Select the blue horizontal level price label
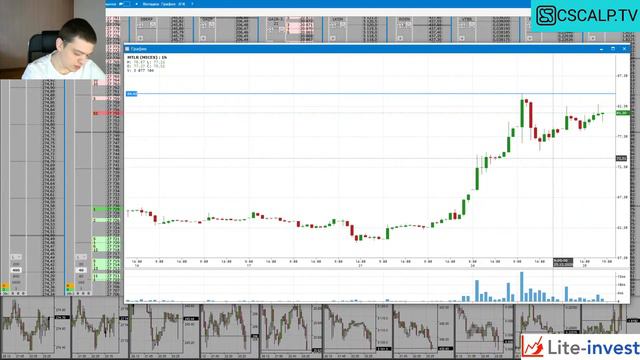640x360 pixels. tap(131, 94)
